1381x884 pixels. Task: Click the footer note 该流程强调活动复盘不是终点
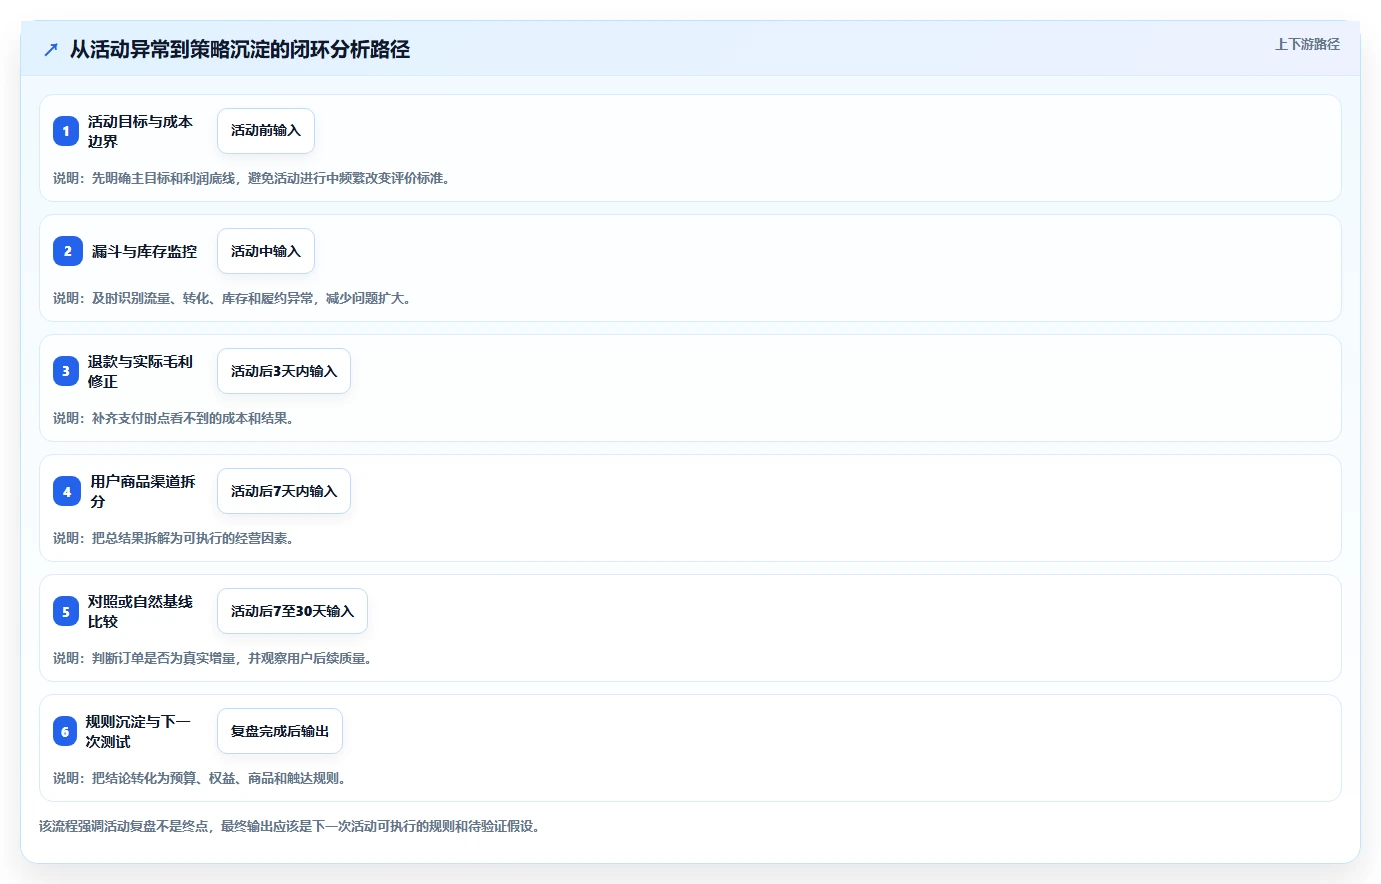289,826
